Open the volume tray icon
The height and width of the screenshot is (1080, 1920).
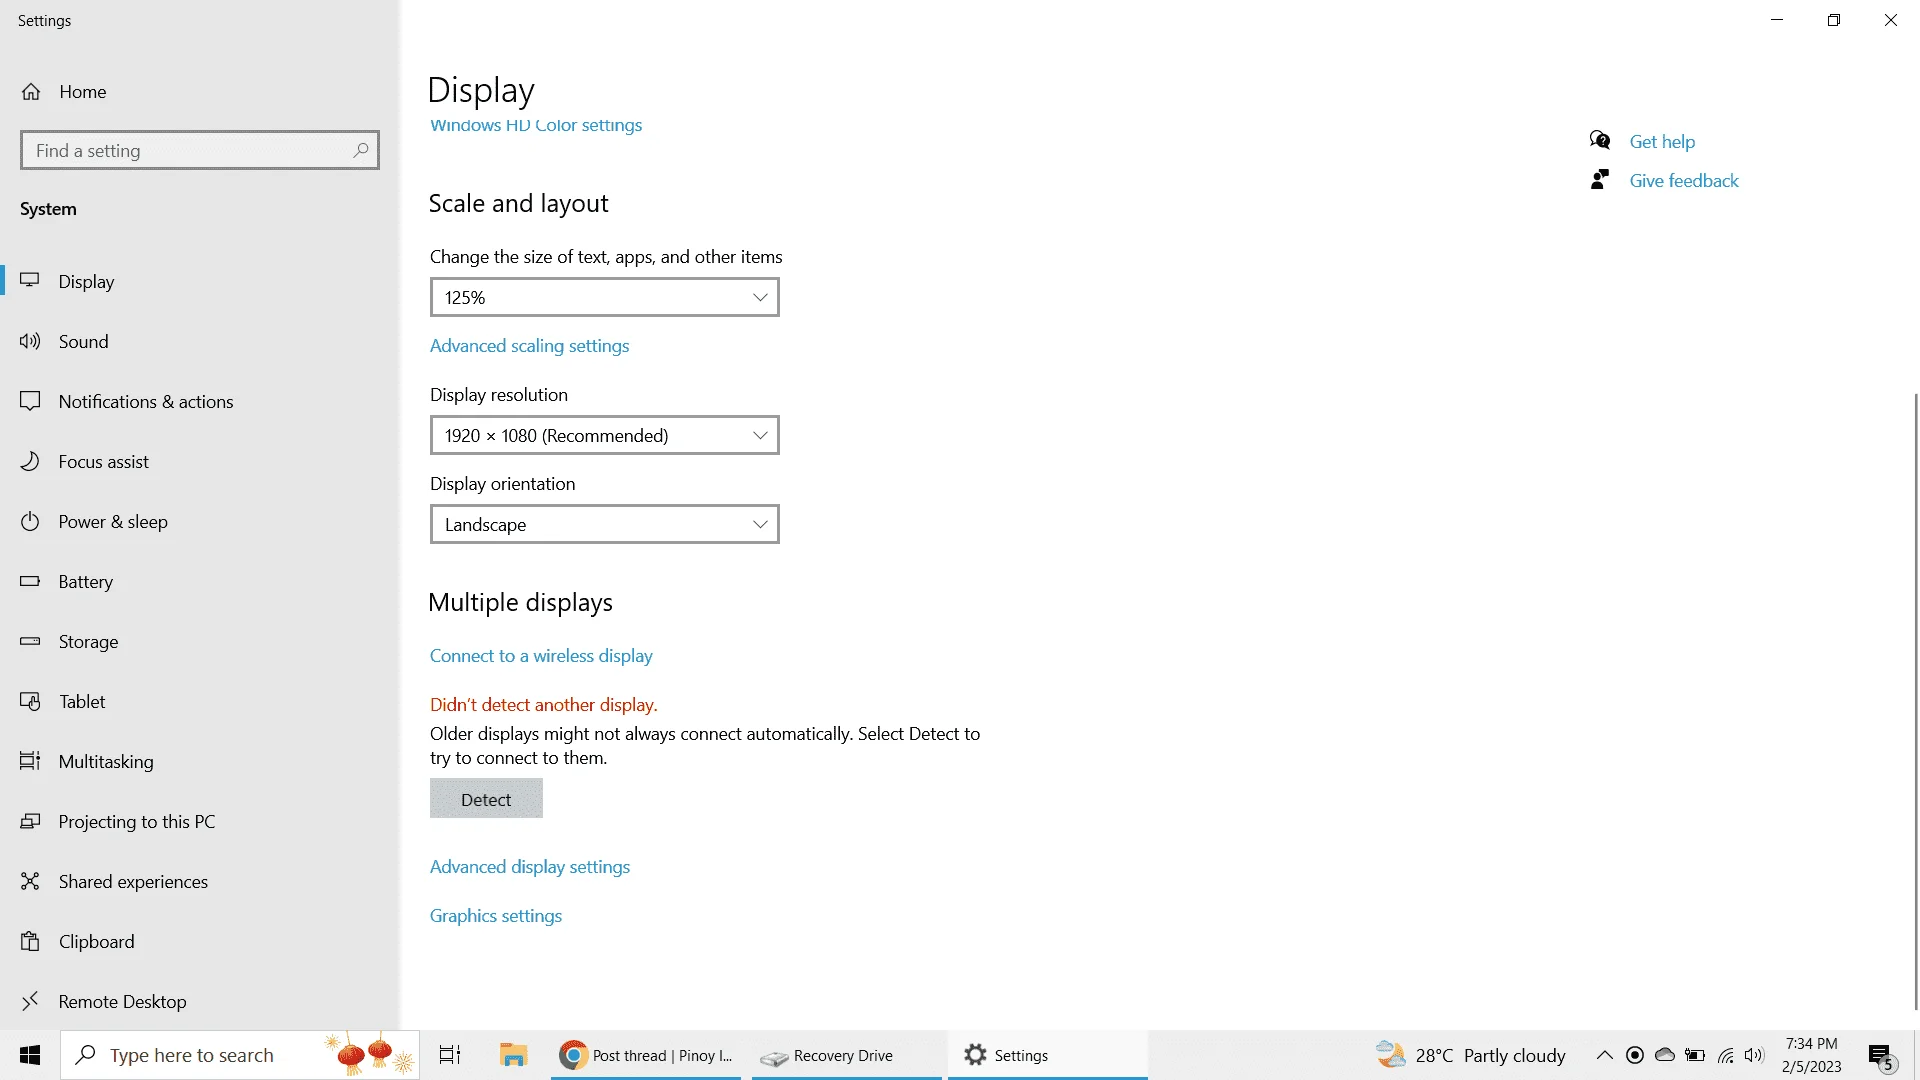1754,1055
